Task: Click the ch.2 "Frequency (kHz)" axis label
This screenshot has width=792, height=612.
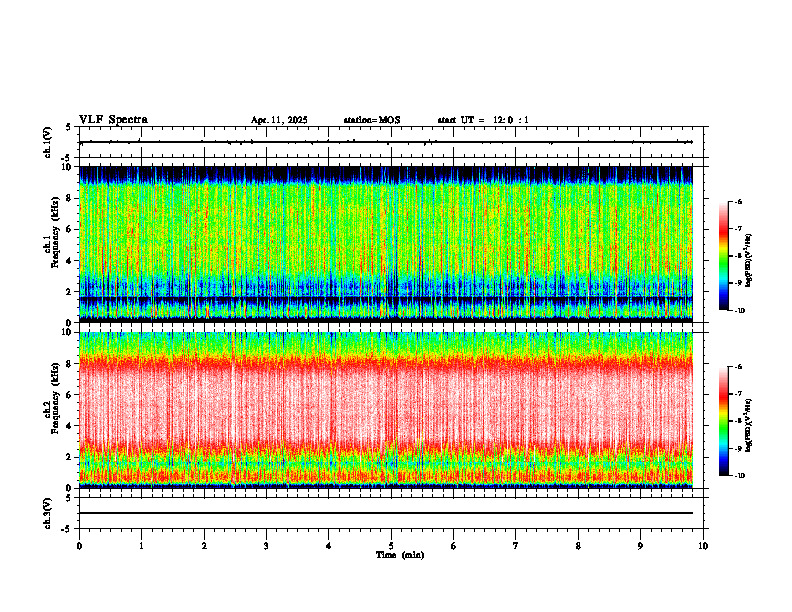Action: (55, 398)
